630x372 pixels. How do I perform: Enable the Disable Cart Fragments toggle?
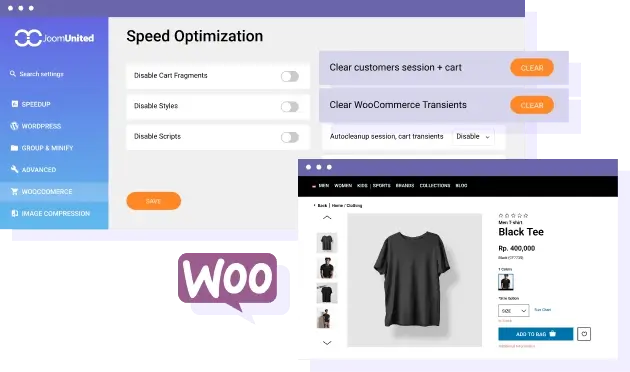(290, 76)
